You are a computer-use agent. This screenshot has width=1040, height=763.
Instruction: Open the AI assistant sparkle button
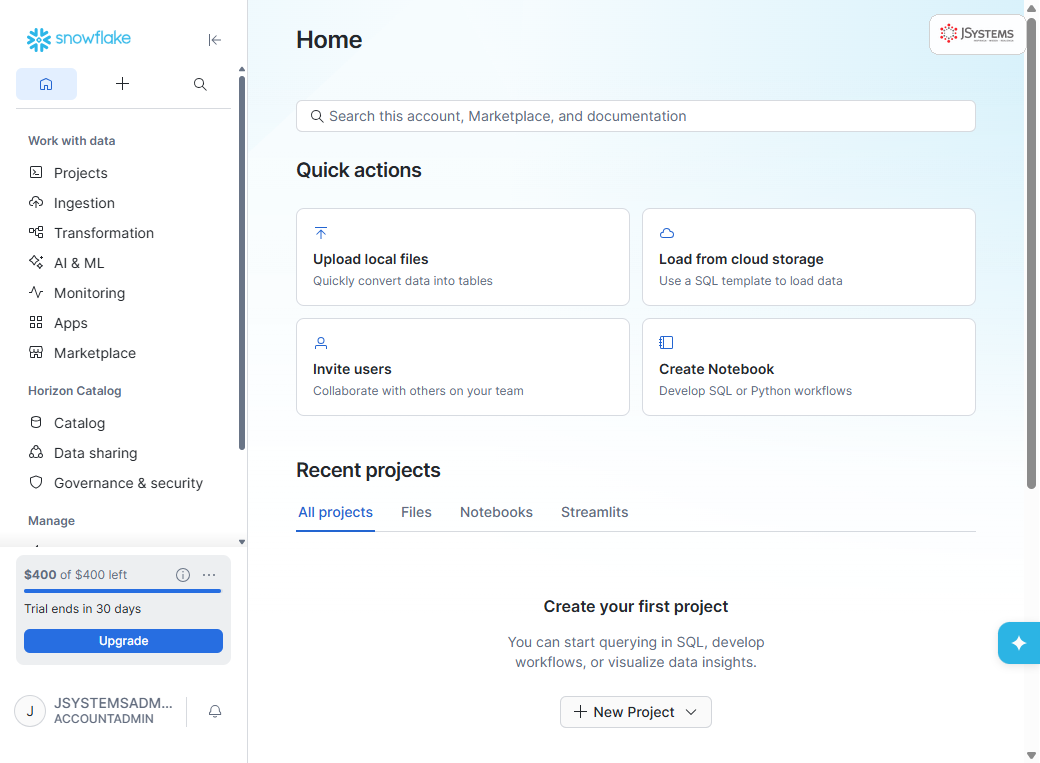pos(1019,643)
